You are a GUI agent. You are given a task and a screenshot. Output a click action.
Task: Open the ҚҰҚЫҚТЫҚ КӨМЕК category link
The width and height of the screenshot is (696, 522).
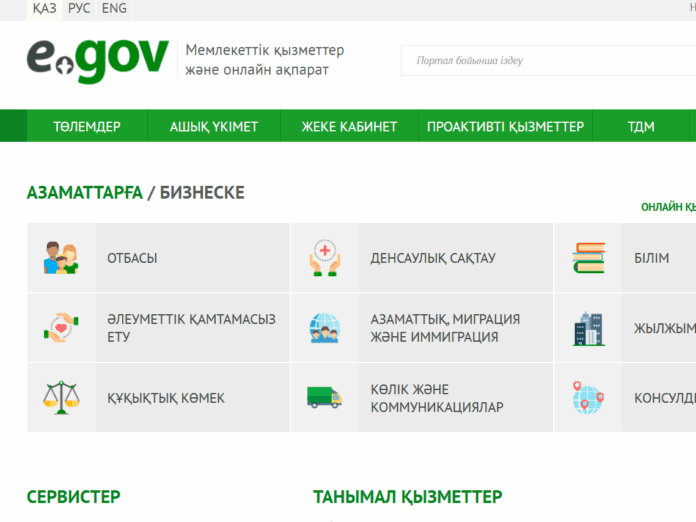pyautogui.click(x=166, y=398)
